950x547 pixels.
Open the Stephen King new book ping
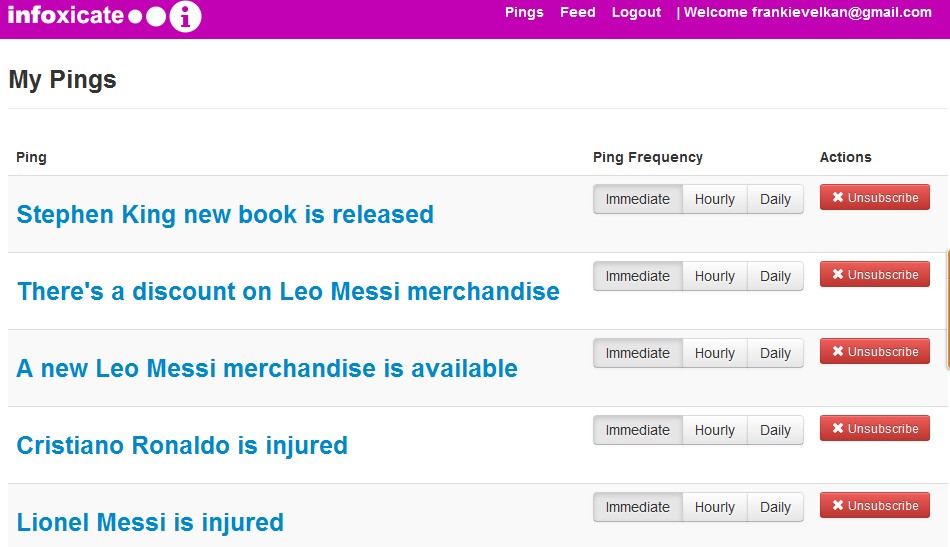coord(225,215)
